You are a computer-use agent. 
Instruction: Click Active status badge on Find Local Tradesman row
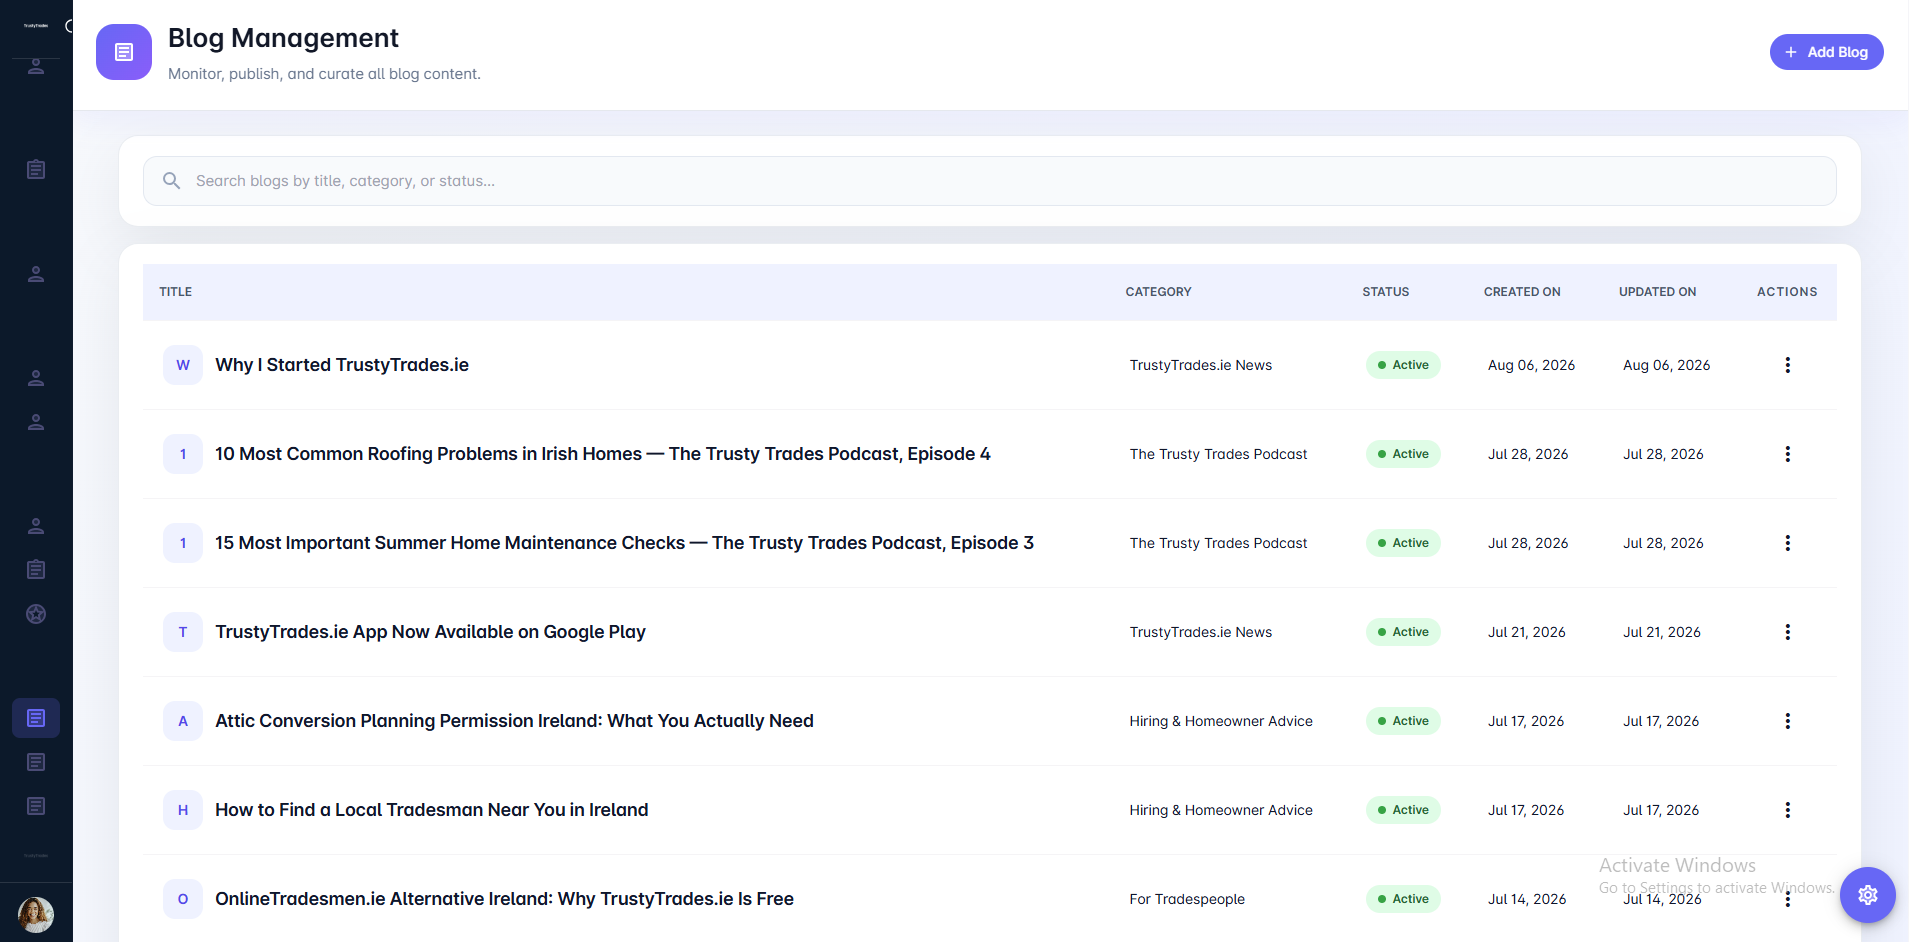pyautogui.click(x=1403, y=810)
